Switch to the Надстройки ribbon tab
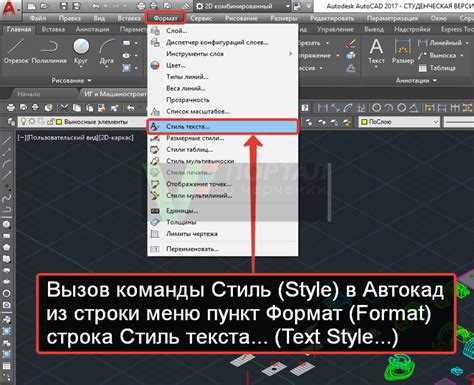Viewport: 474px width, 385px height. 412,29
